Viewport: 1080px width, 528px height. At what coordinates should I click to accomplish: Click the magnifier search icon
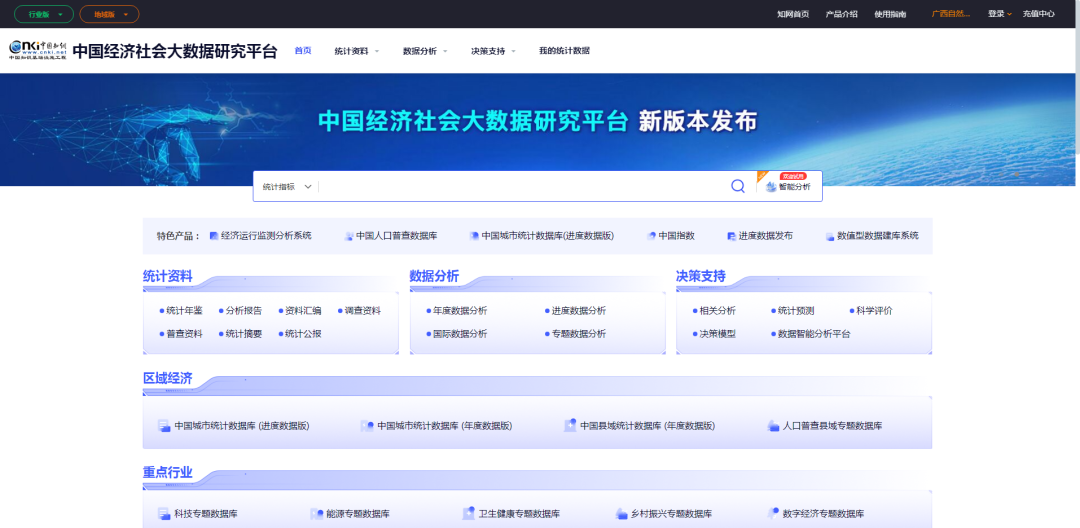pos(738,186)
